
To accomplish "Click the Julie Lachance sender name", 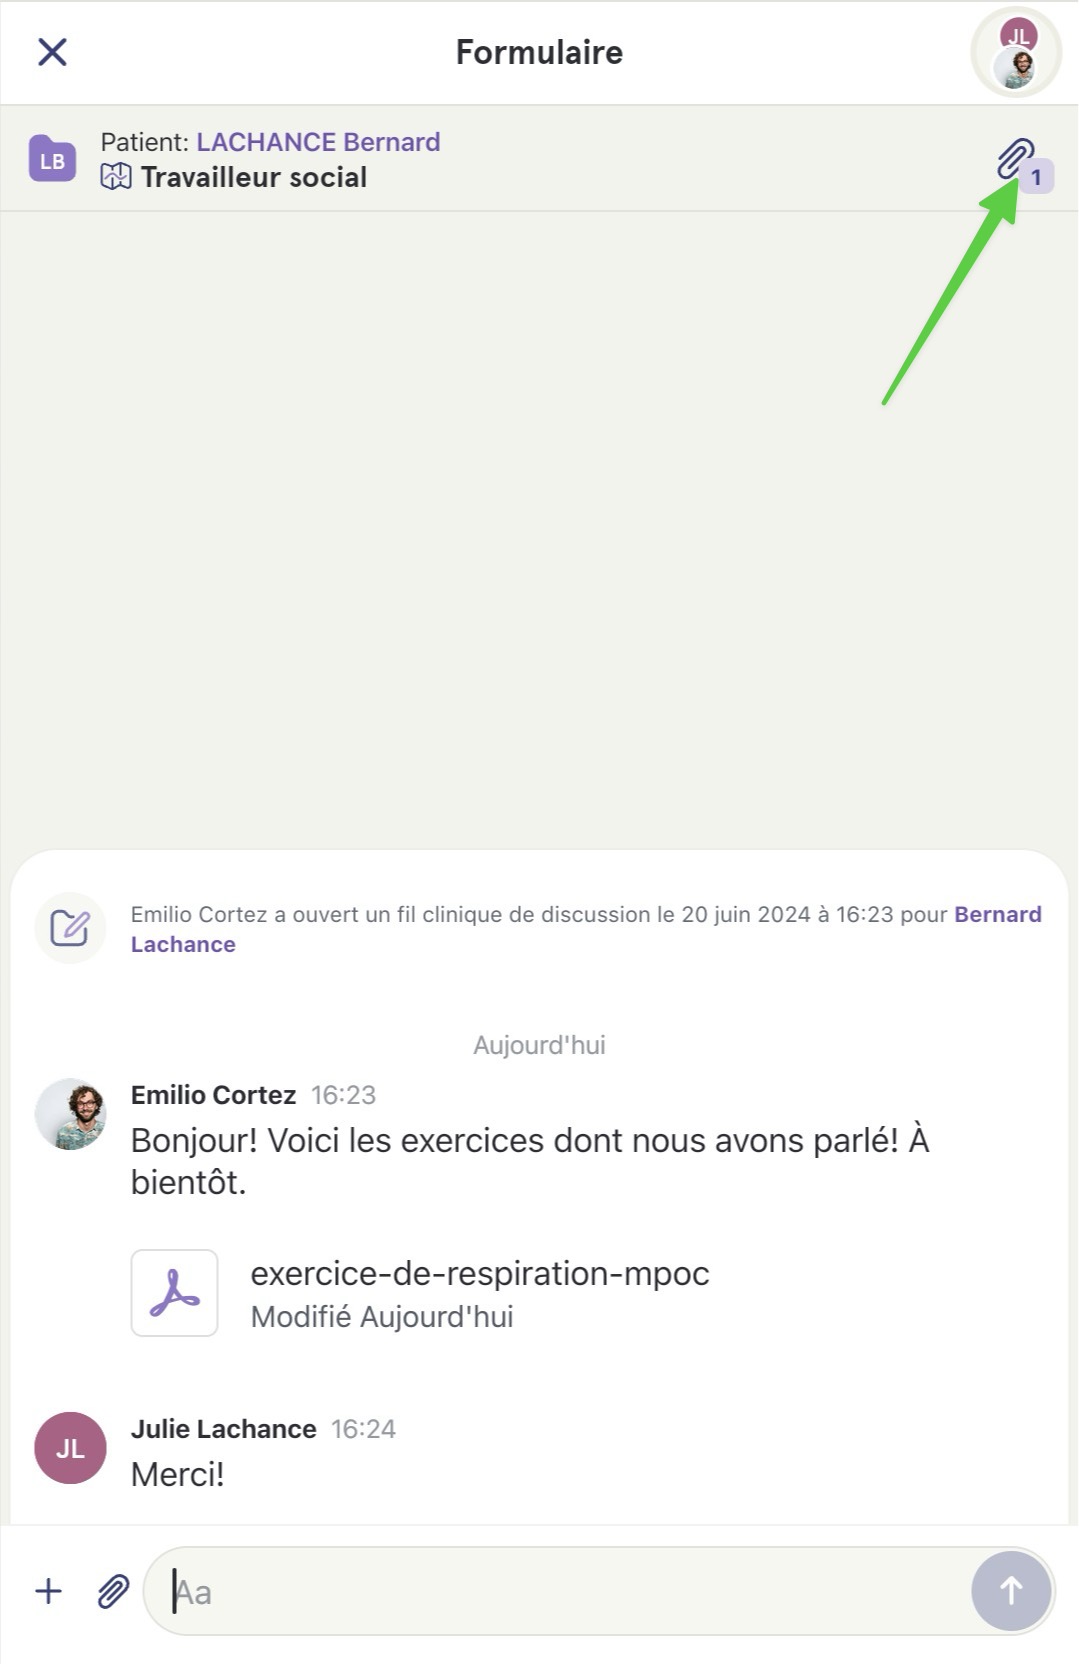I will pos(223,1429).
